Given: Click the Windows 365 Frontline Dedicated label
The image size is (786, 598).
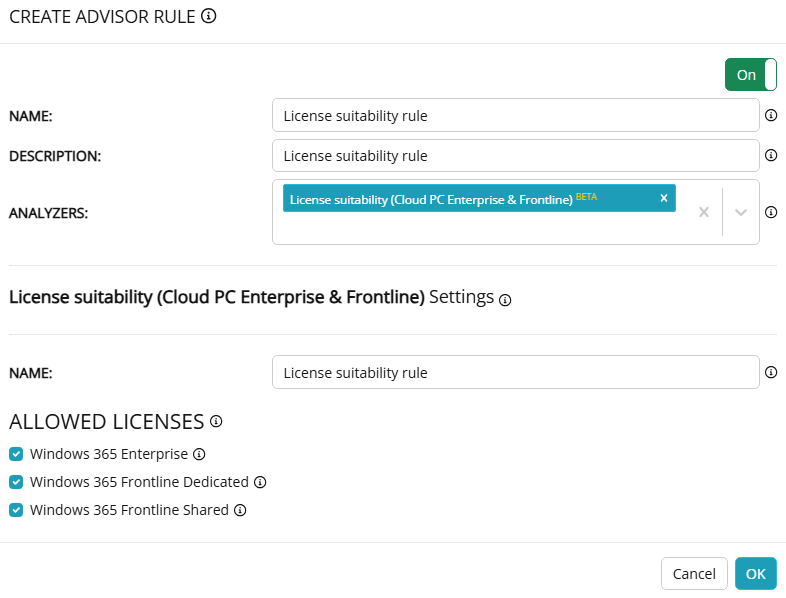Looking at the screenshot, I should pyautogui.click(x=139, y=482).
